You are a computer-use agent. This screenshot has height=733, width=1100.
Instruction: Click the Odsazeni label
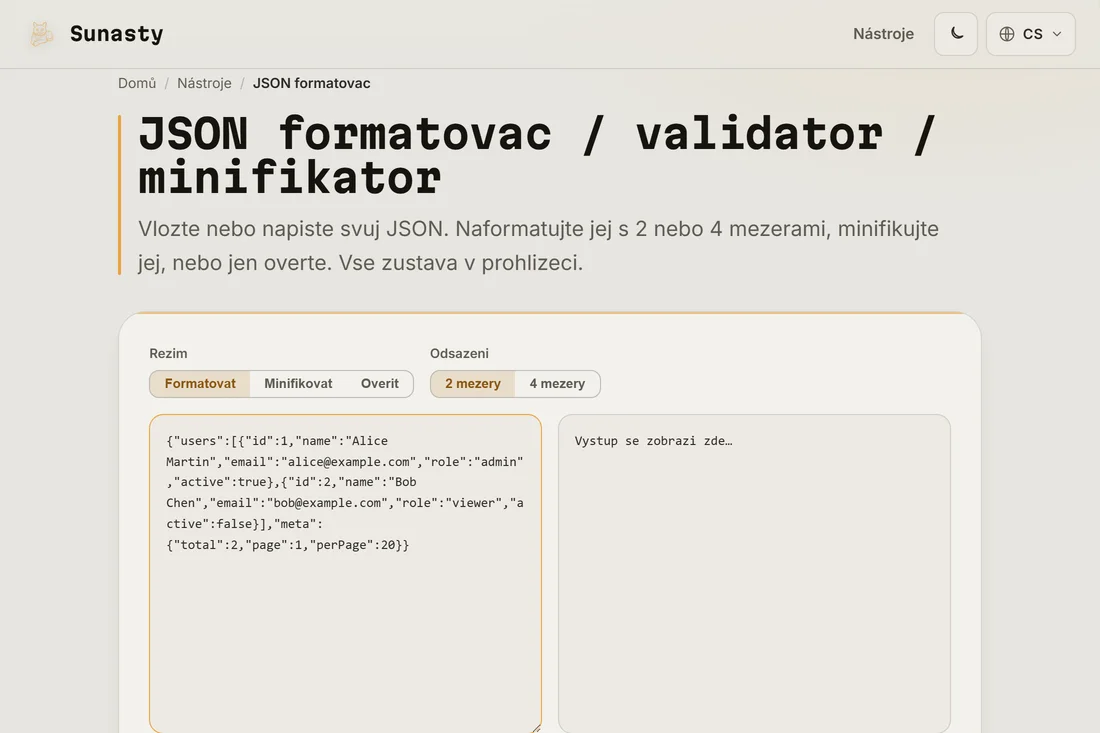pos(460,354)
